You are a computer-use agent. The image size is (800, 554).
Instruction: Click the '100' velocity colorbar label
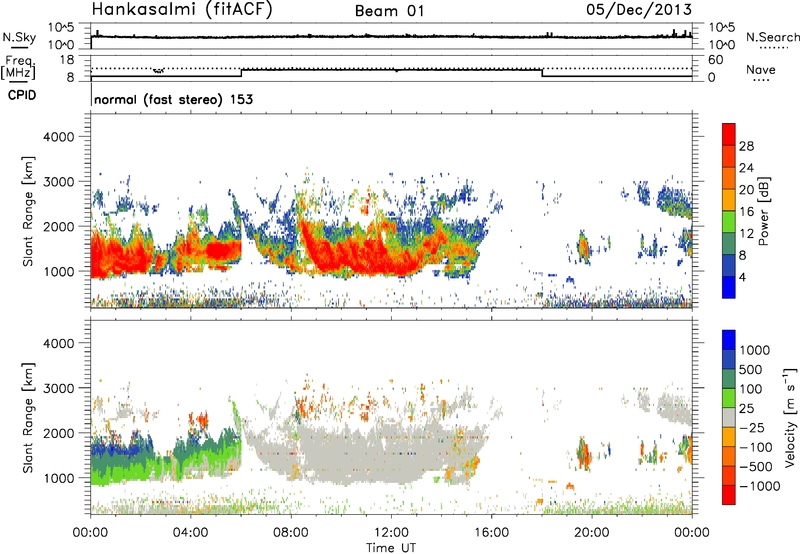(752, 389)
